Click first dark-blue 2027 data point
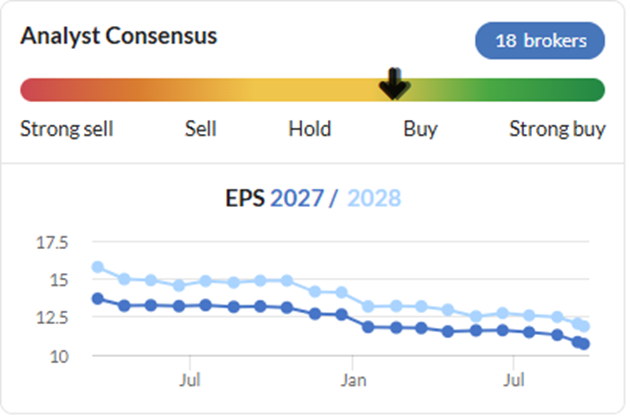 pos(98,298)
